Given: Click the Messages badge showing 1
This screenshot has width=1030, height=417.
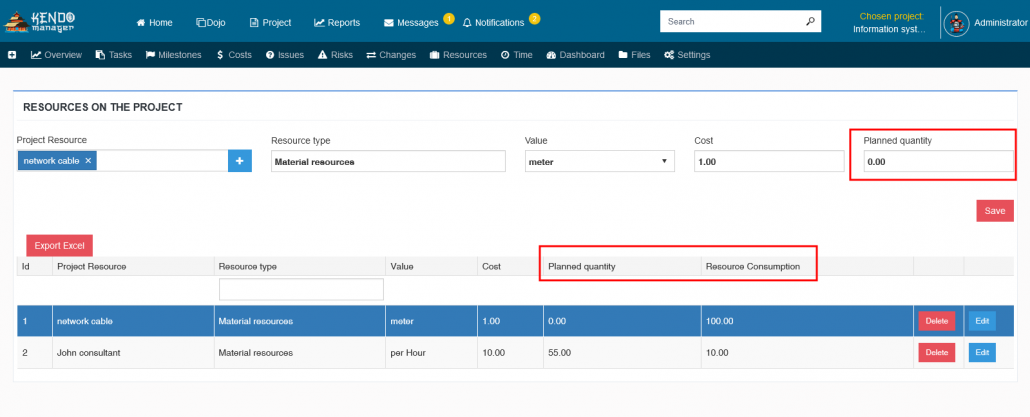Looking at the screenshot, I should (x=449, y=18).
